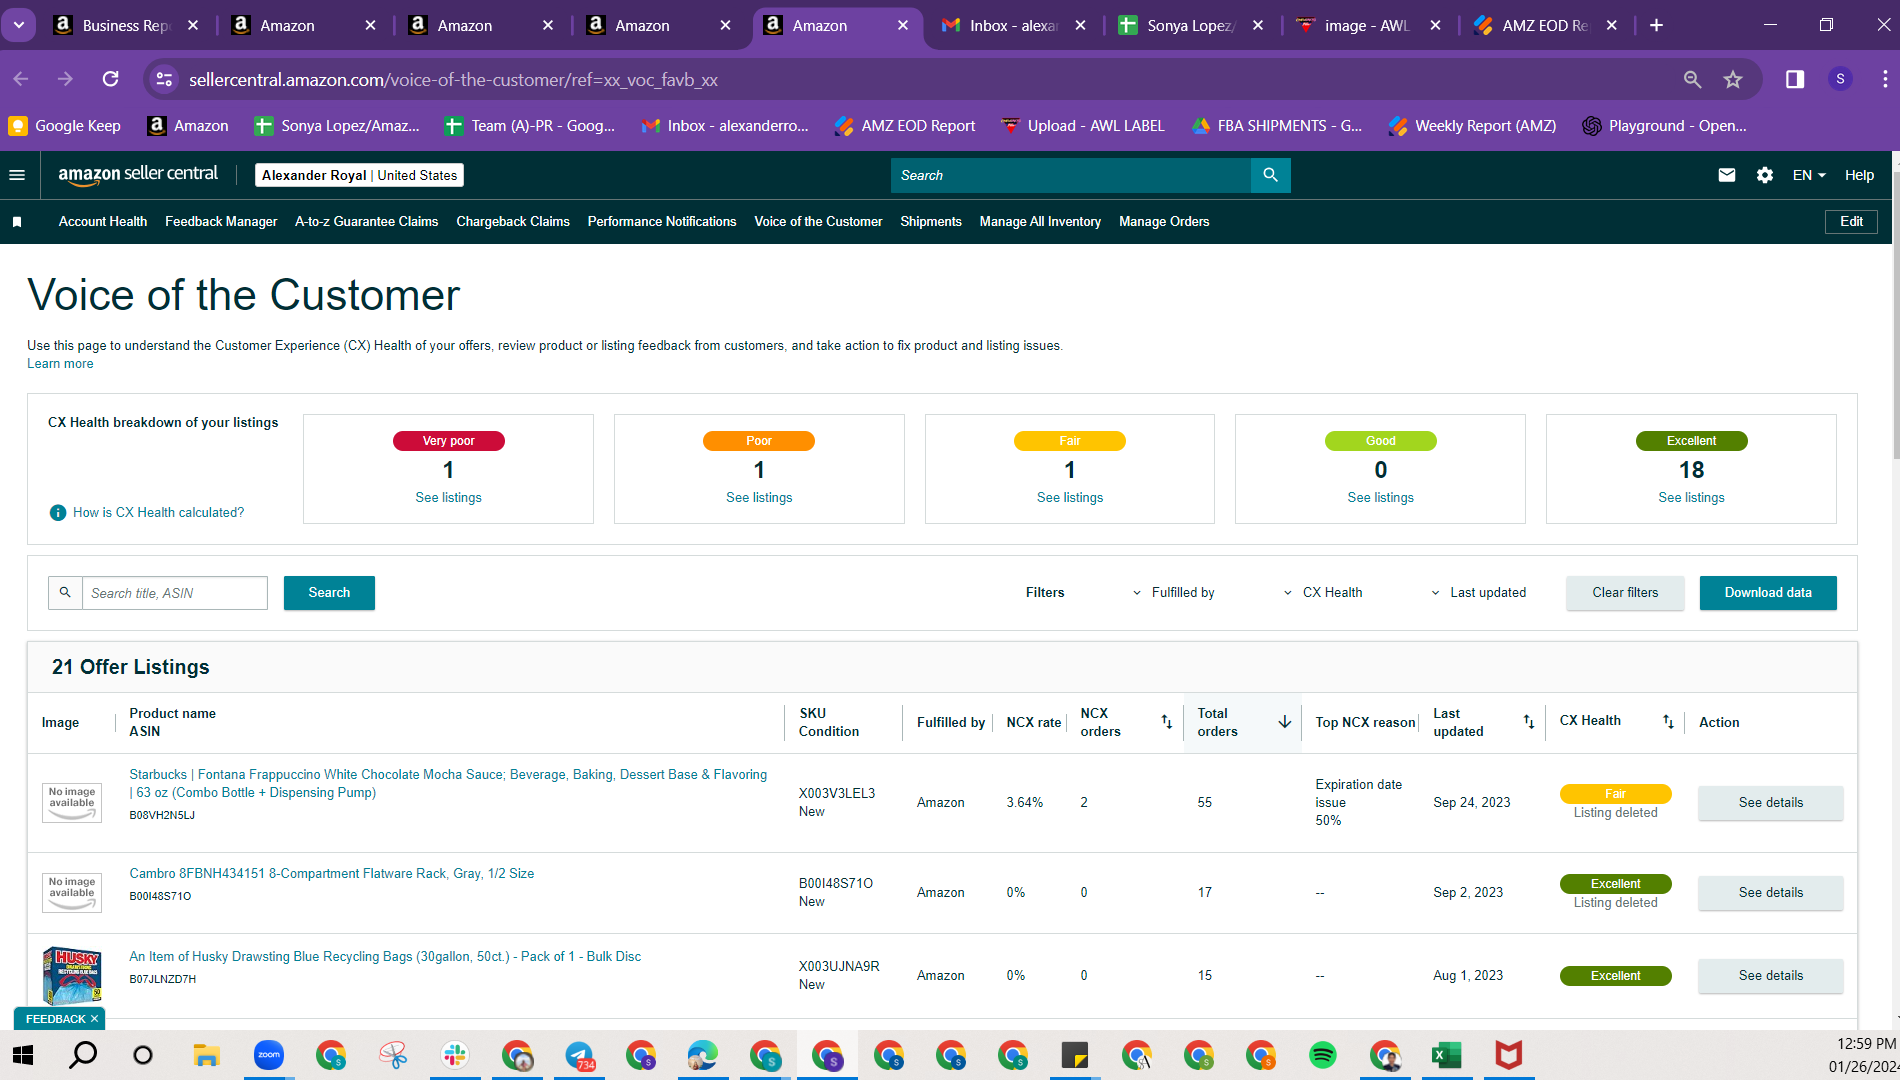Open the Google Keep bookmark
The image size is (1900, 1080).
65,126
